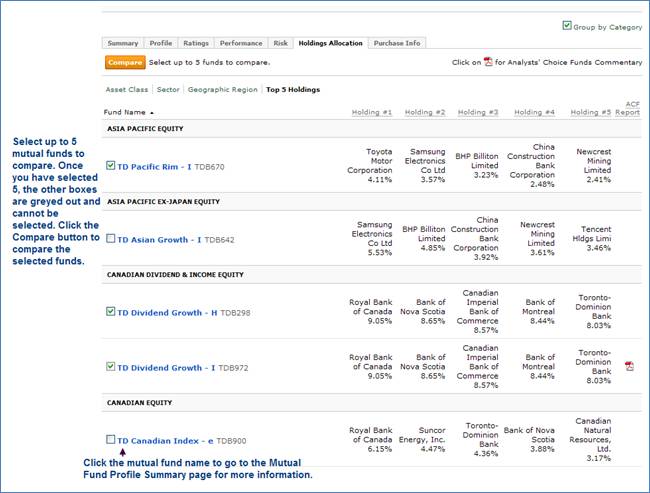Click the China Construction Bank Corporation 2.48% cell
650x493 pixels.
pyautogui.click(x=531, y=165)
